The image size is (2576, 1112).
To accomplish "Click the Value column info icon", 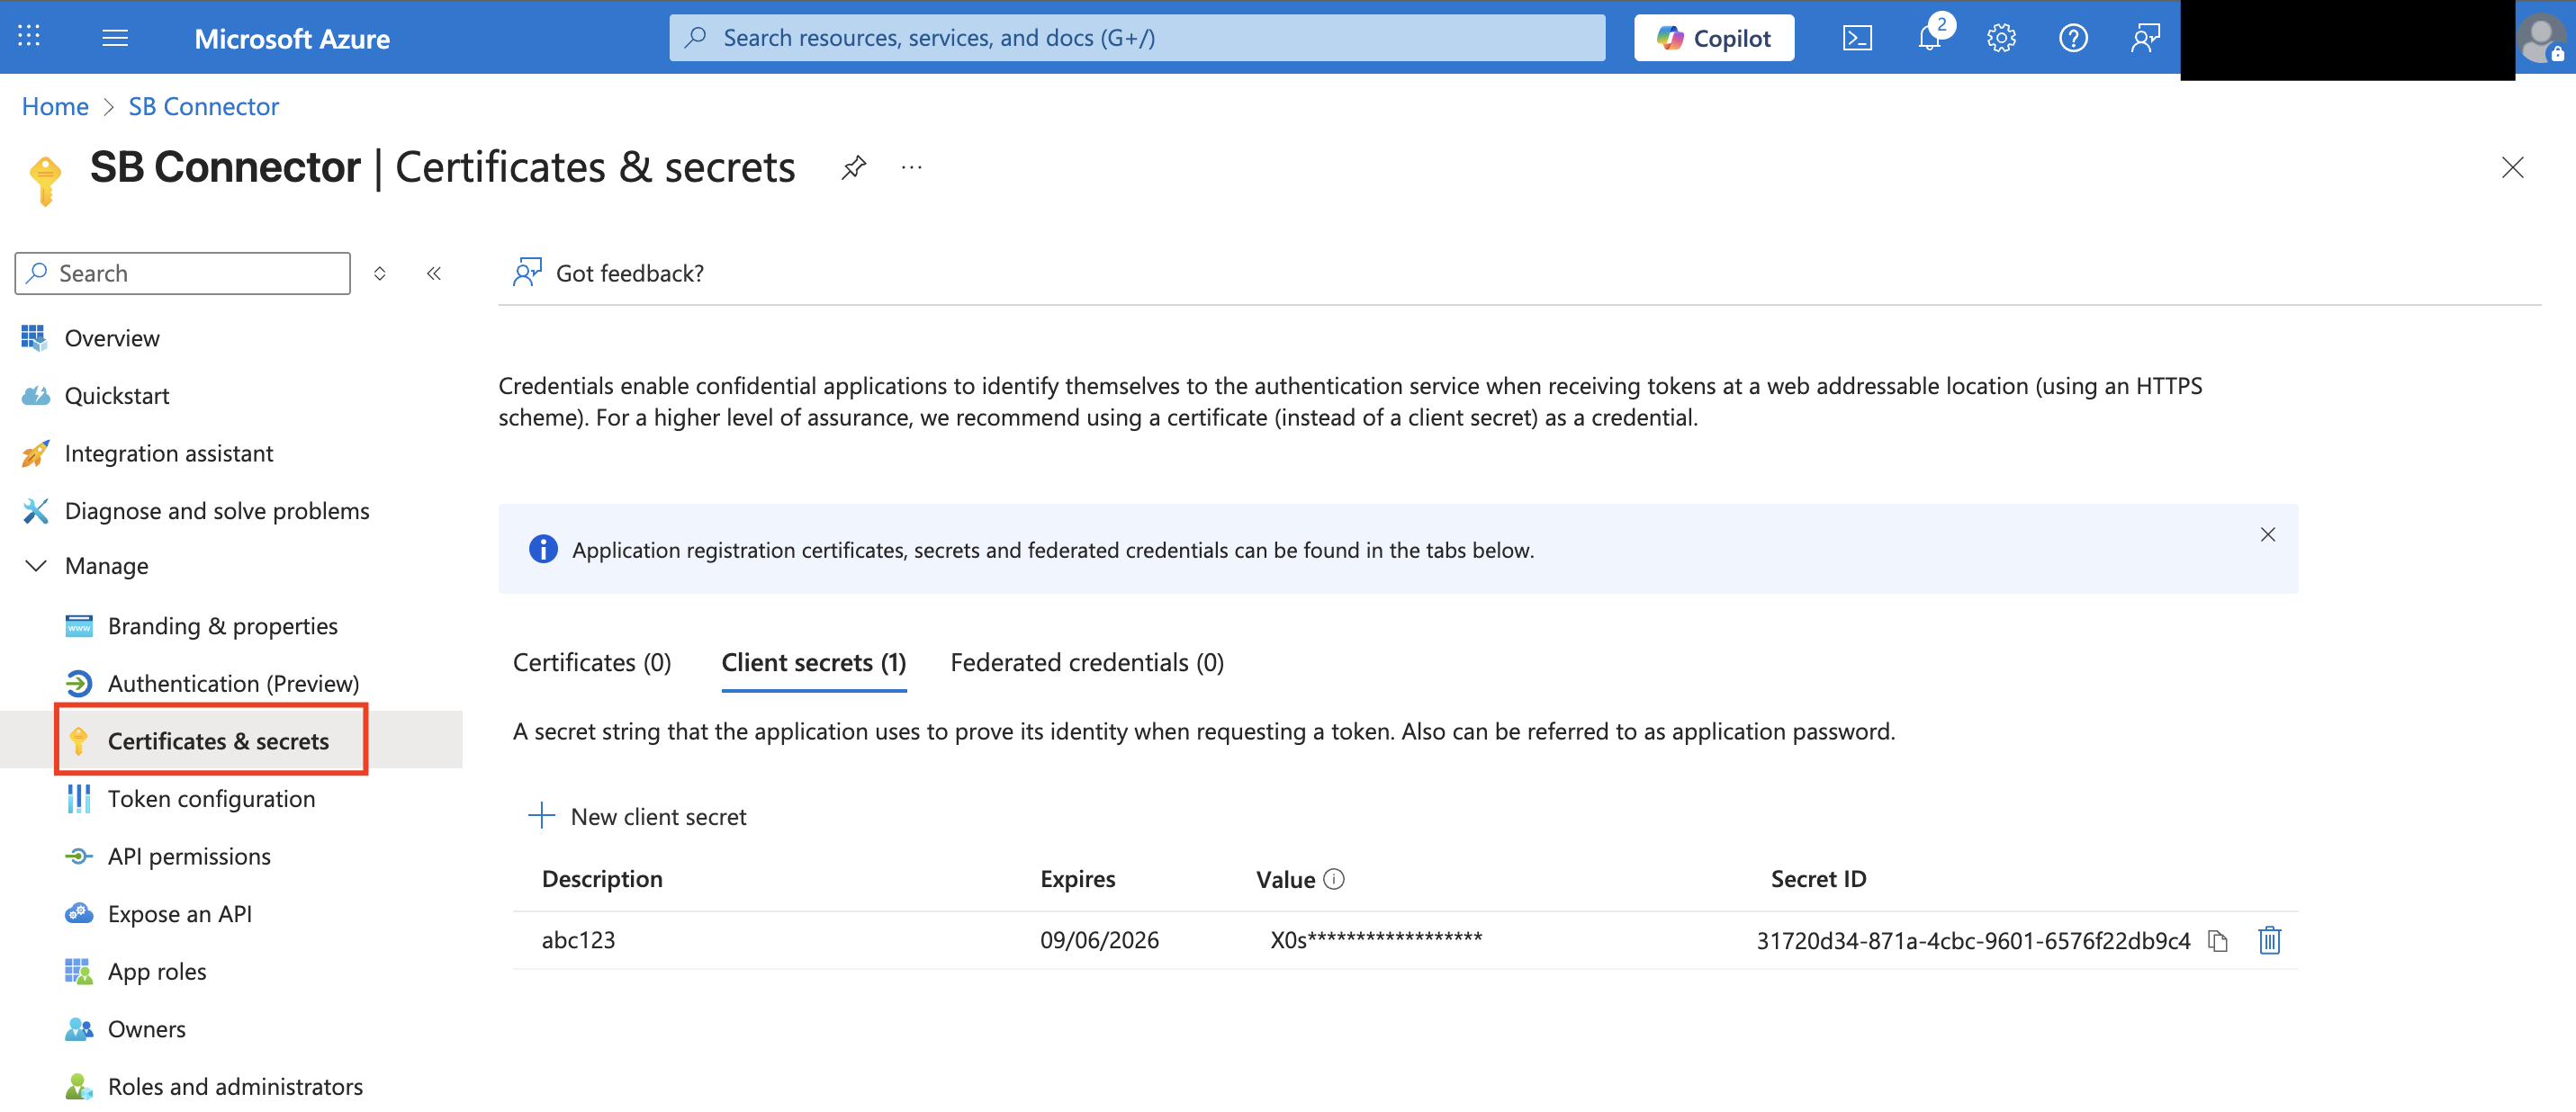I will pos(1334,879).
